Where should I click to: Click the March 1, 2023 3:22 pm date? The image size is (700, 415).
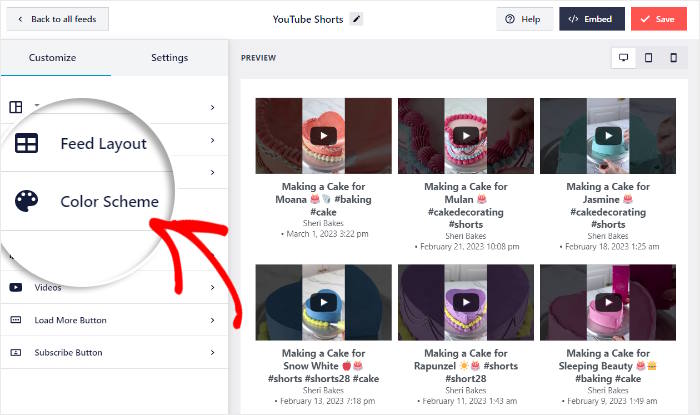[327, 234]
